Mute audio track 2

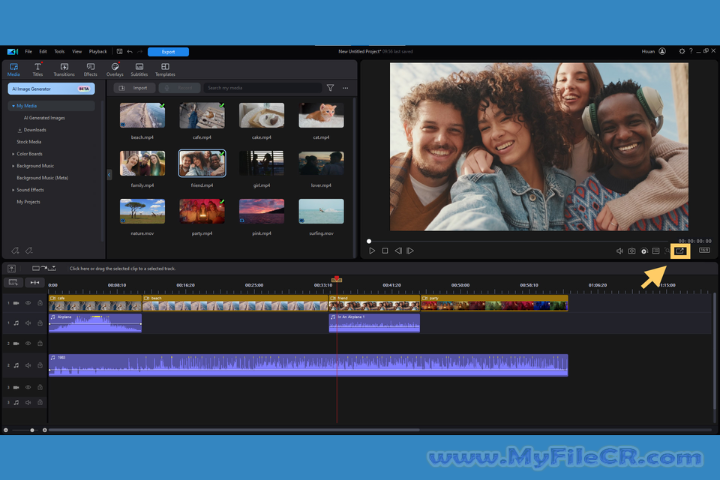tap(28, 366)
